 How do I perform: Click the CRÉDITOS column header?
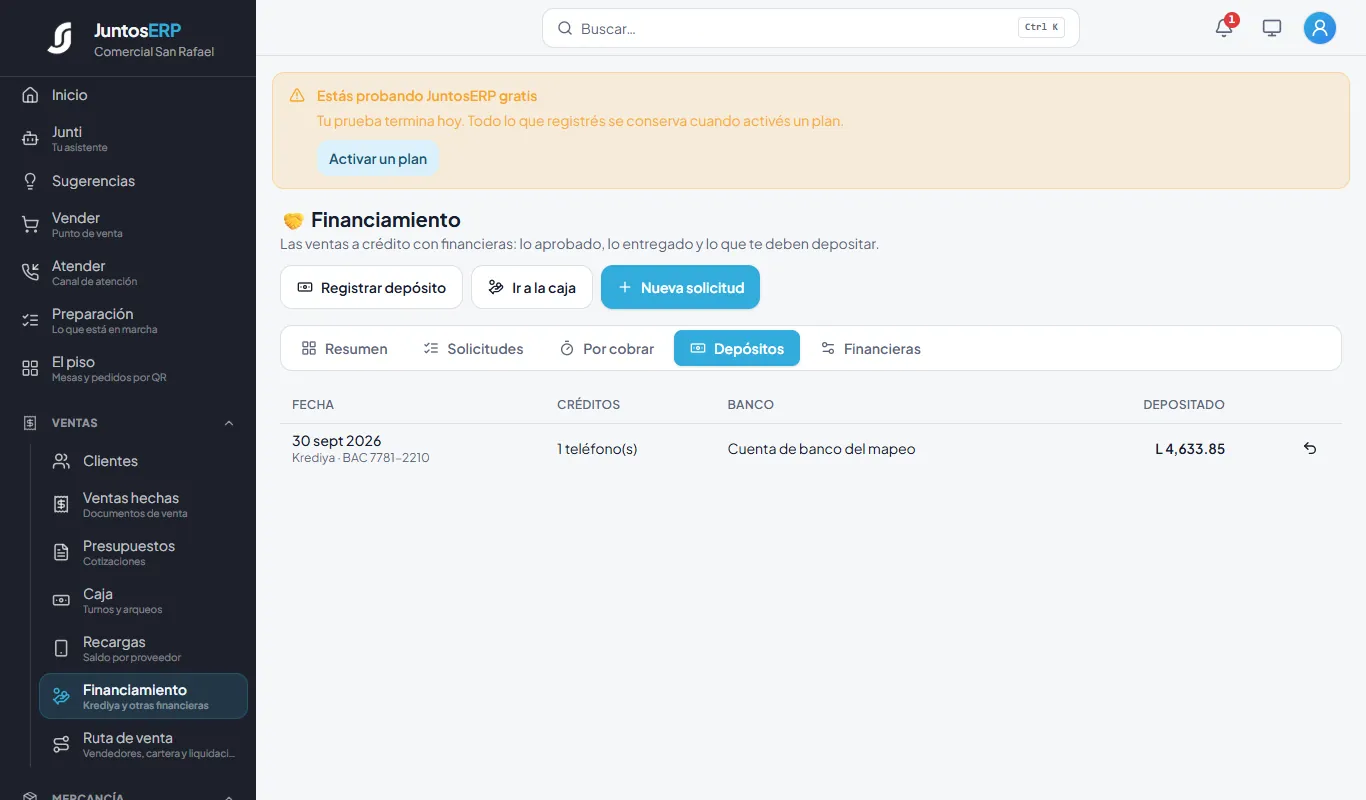588,405
